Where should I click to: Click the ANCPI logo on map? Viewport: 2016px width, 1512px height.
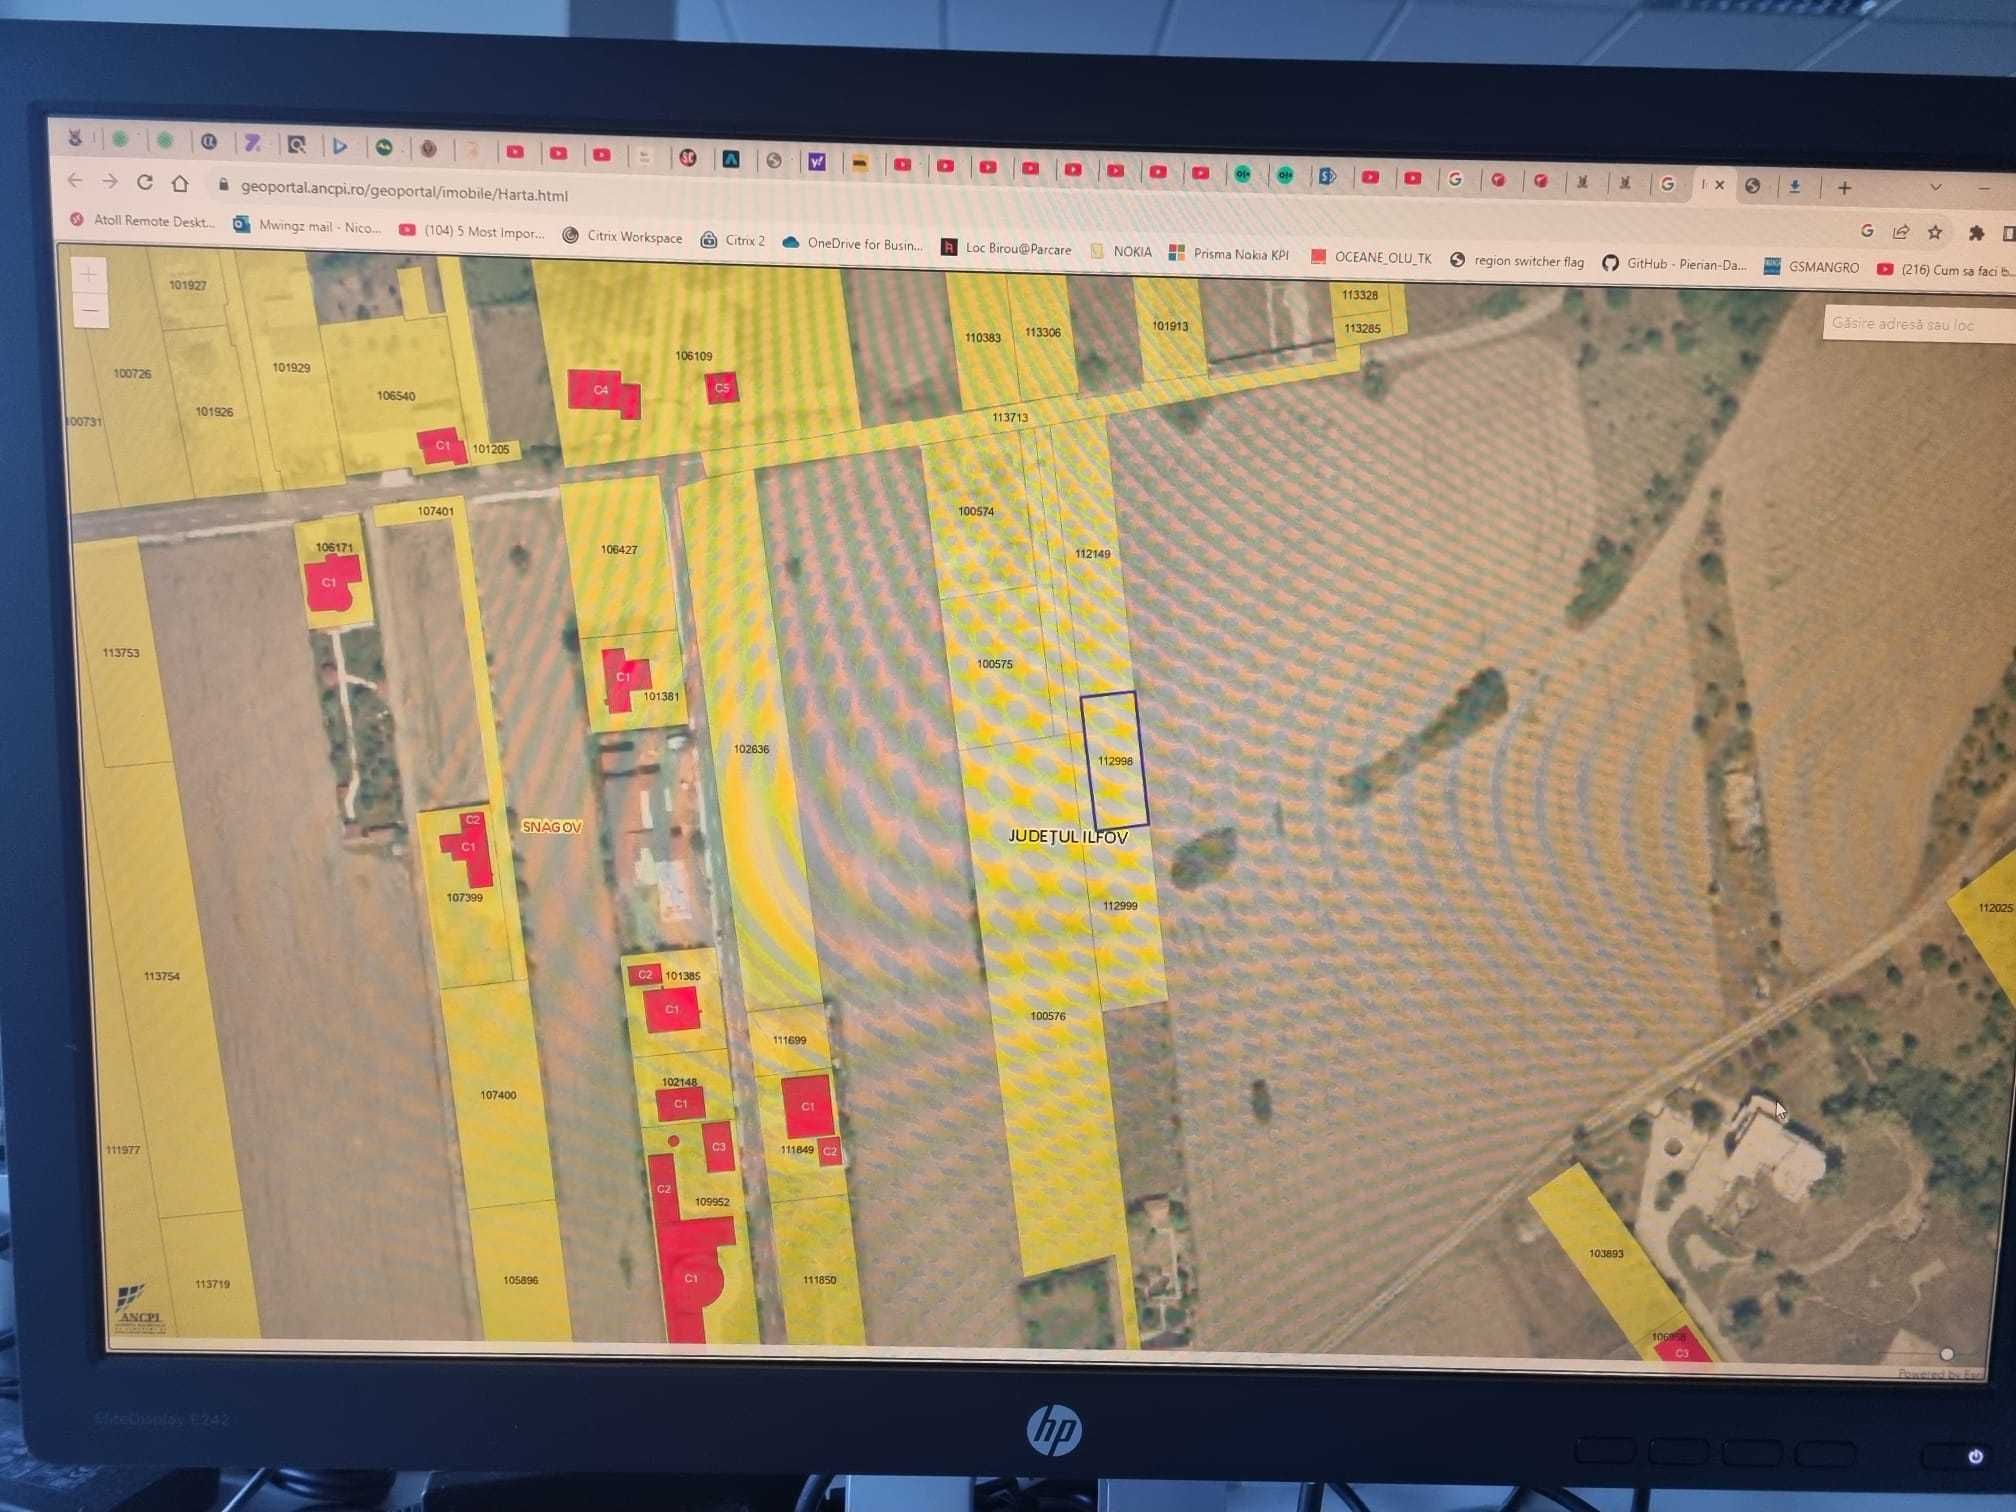138,1307
